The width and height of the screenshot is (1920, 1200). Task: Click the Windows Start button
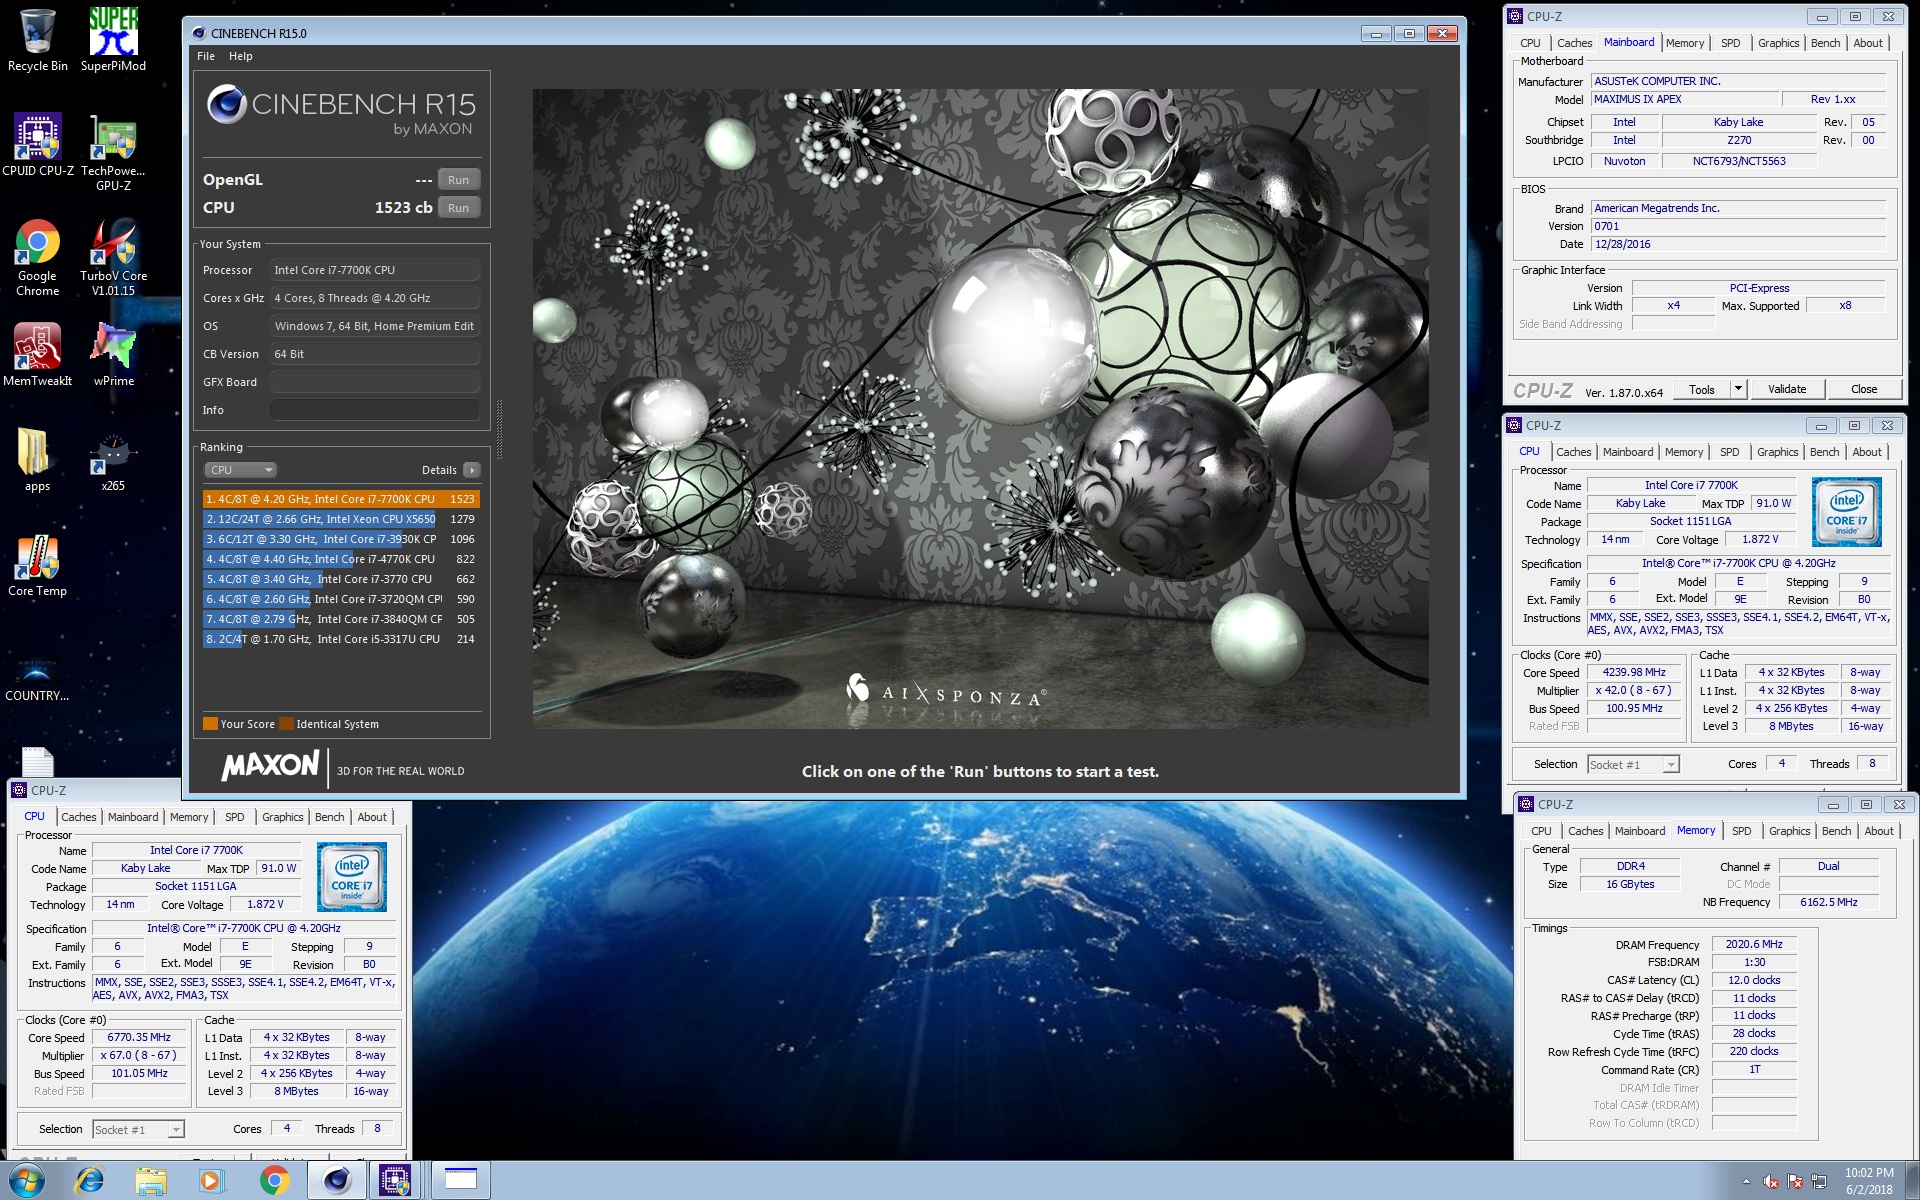[25, 1181]
